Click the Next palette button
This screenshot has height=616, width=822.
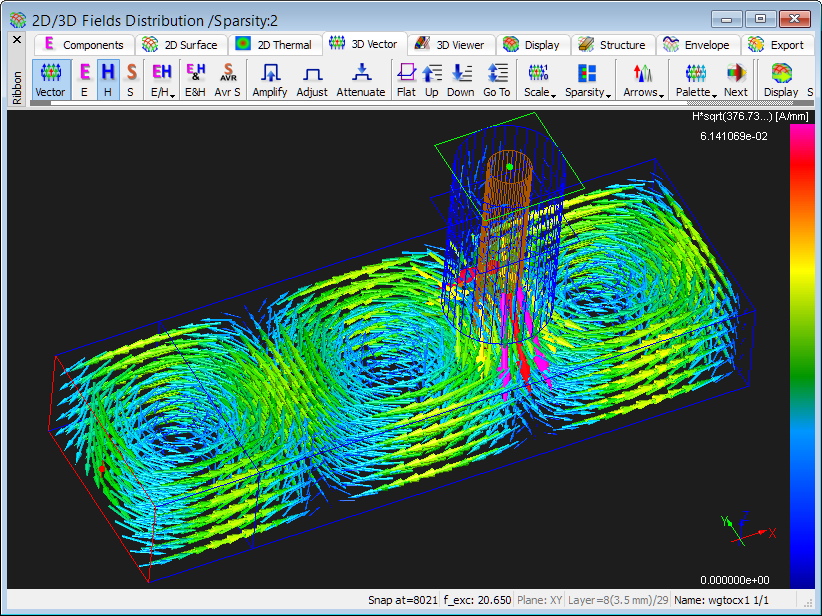coord(736,79)
